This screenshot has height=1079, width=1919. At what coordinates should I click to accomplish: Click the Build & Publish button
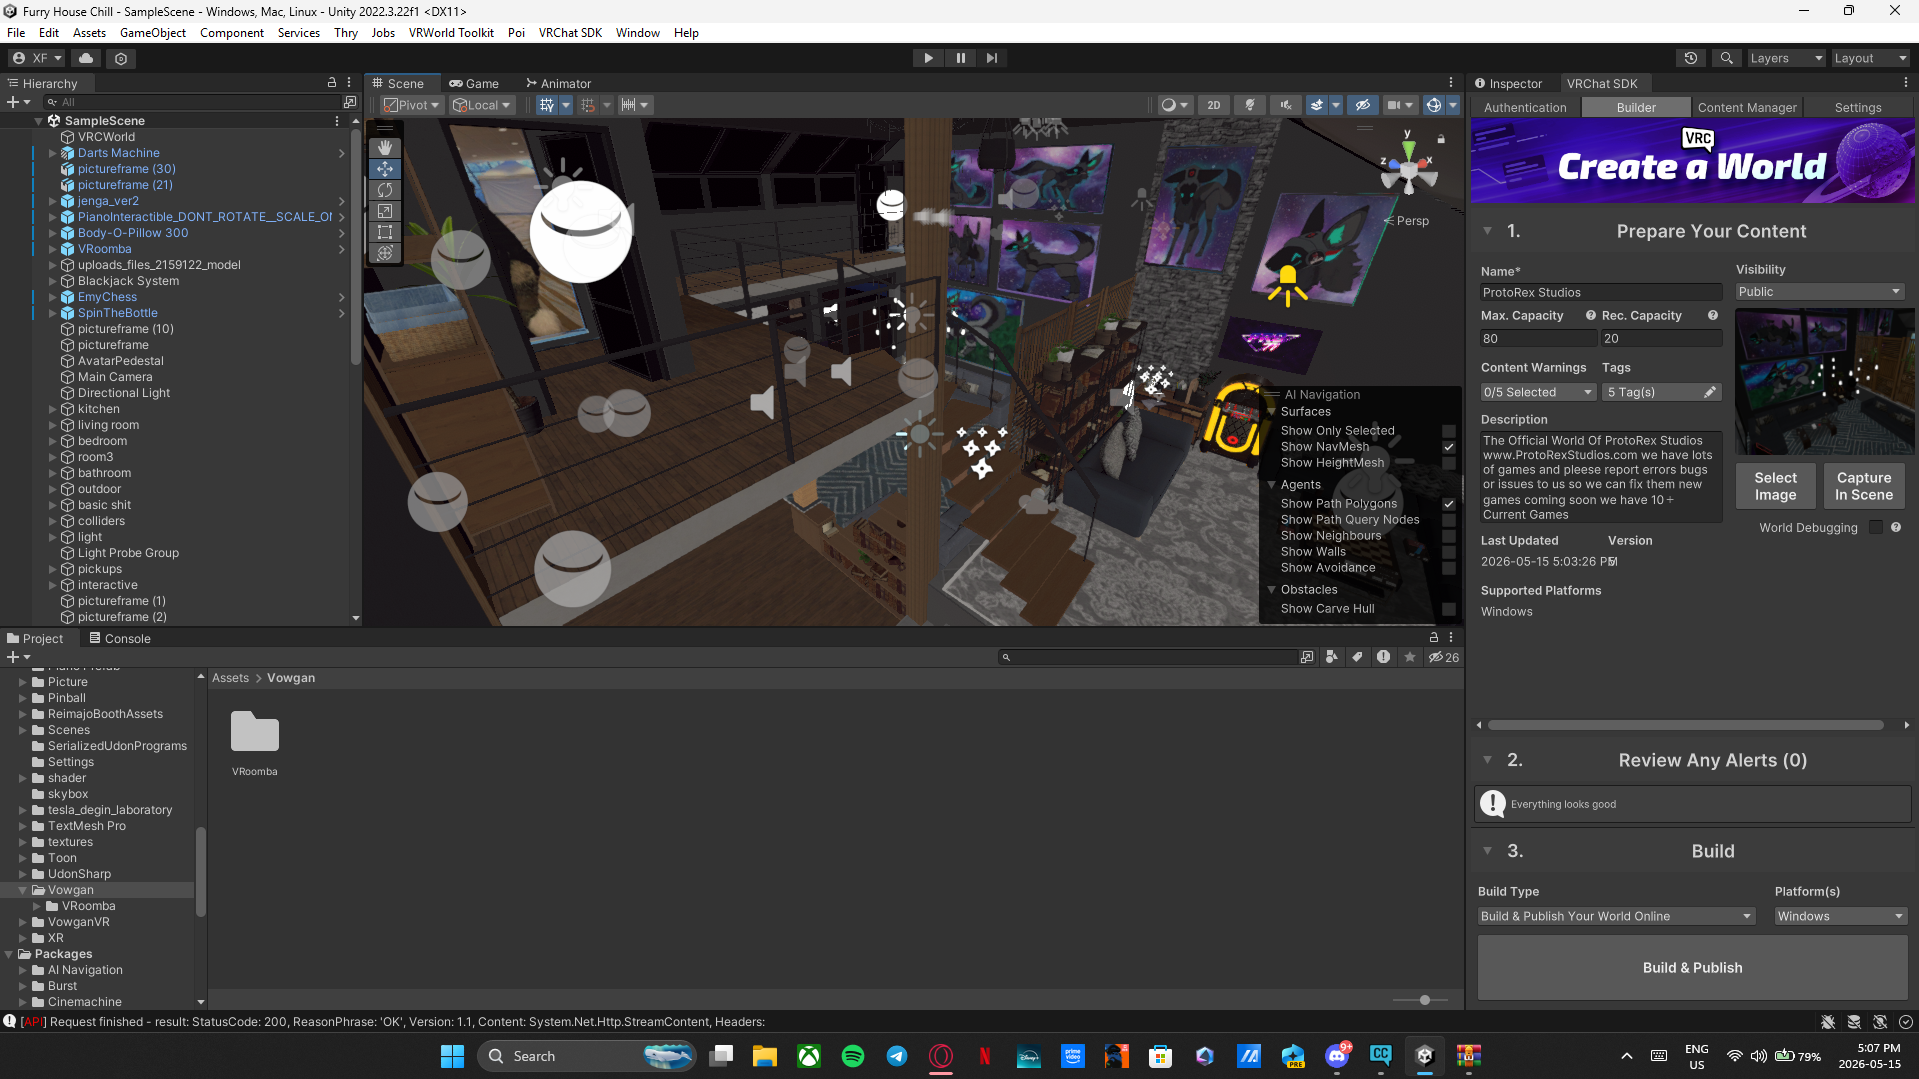[1692, 968]
